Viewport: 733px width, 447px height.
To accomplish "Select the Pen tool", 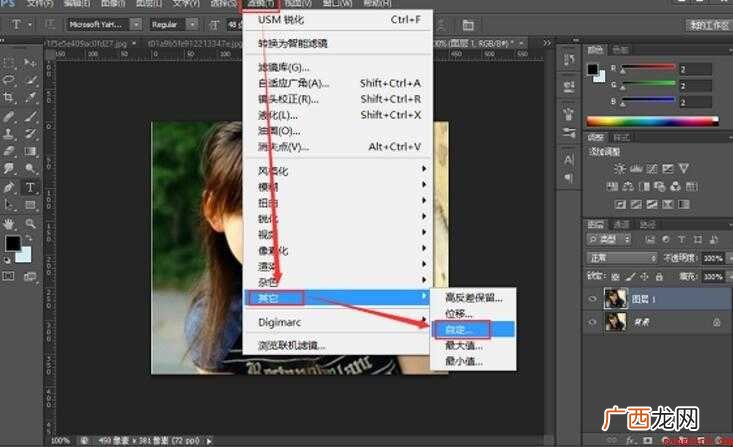I will [x=8, y=187].
